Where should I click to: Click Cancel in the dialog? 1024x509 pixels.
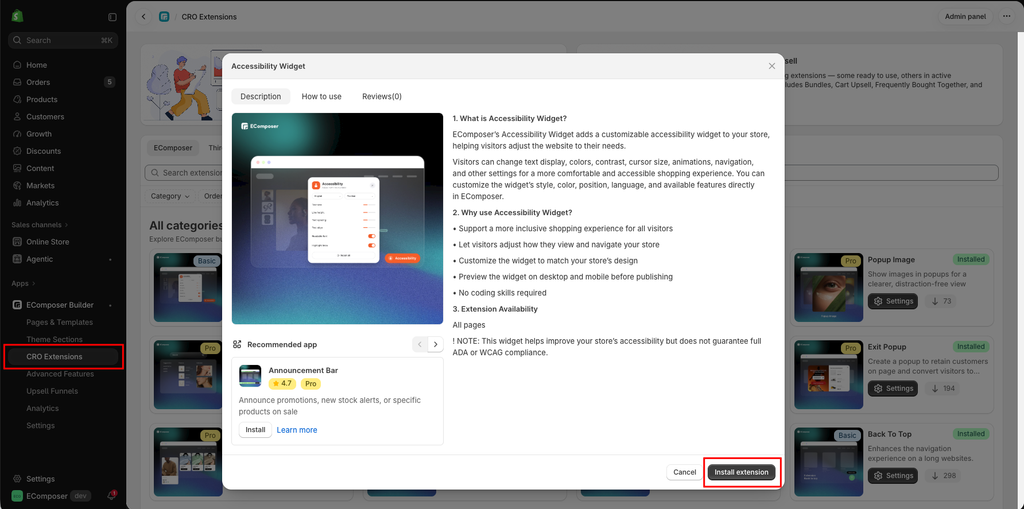coord(684,472)
